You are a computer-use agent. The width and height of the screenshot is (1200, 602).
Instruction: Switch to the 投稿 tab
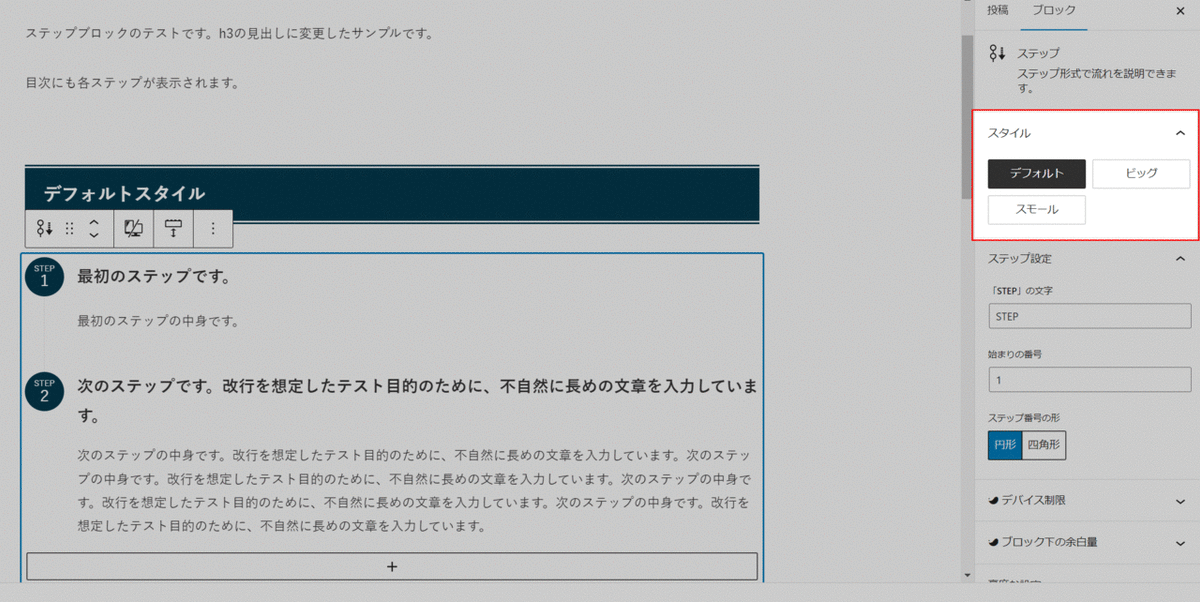point(998,10)
